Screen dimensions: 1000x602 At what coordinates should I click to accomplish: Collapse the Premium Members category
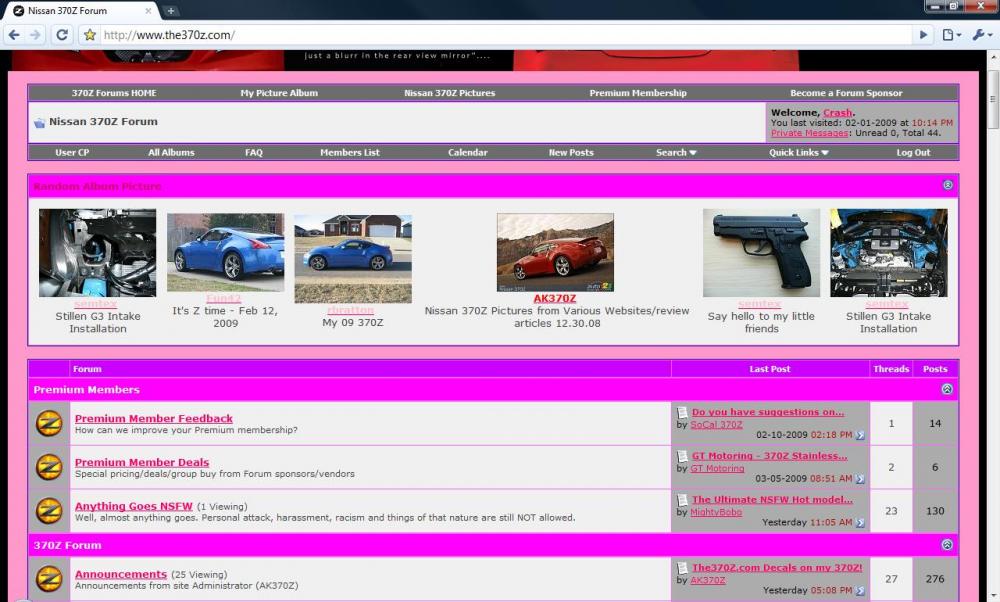point(947,389)
